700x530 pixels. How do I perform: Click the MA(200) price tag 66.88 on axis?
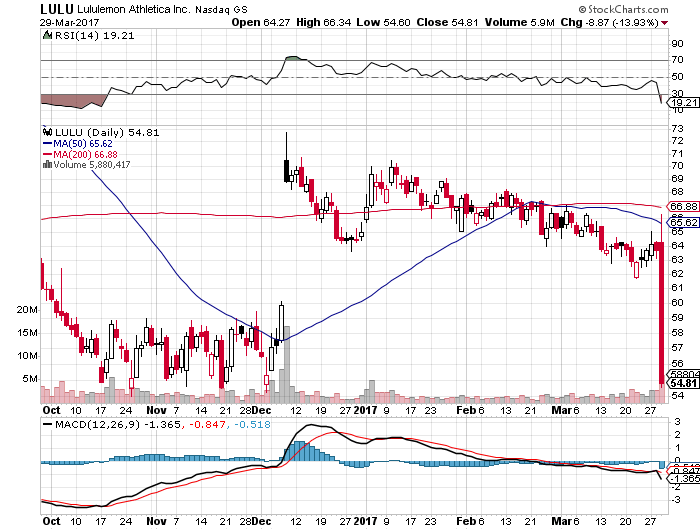click(x=683, y=206)
